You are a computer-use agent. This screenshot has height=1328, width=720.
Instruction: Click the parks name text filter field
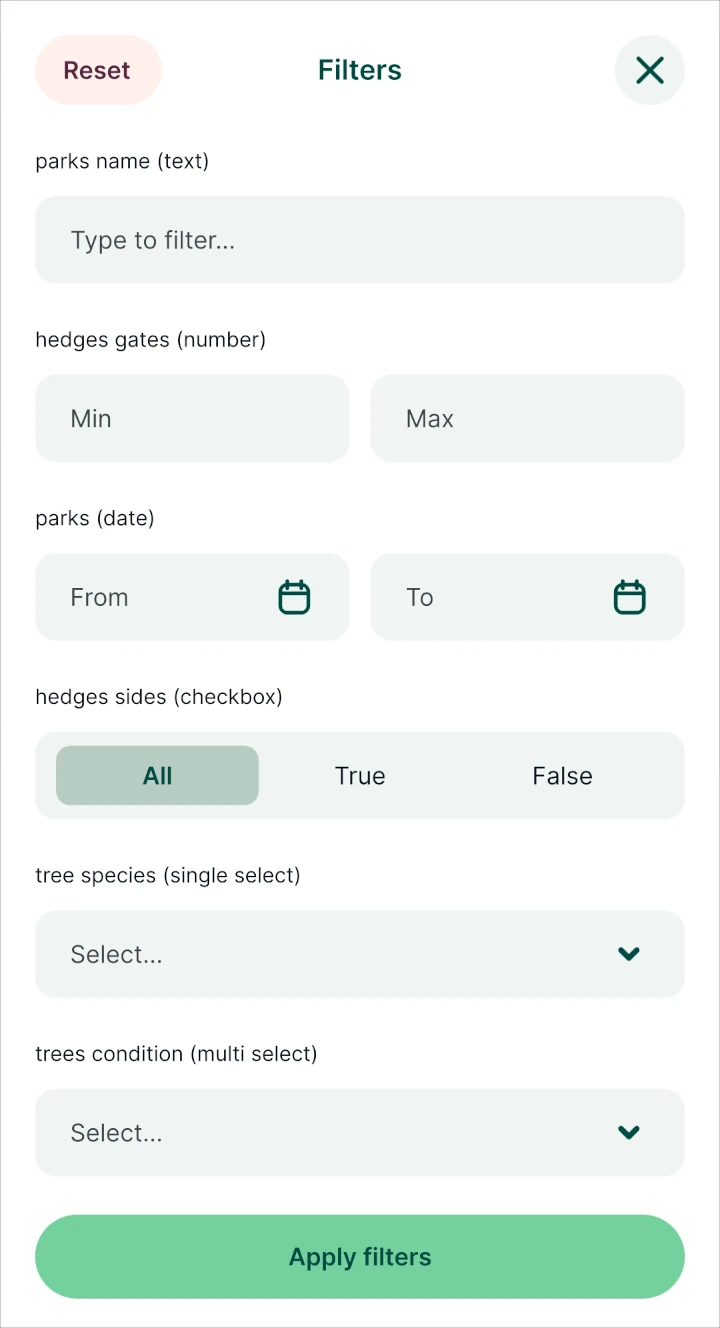(x=360, y=240)
